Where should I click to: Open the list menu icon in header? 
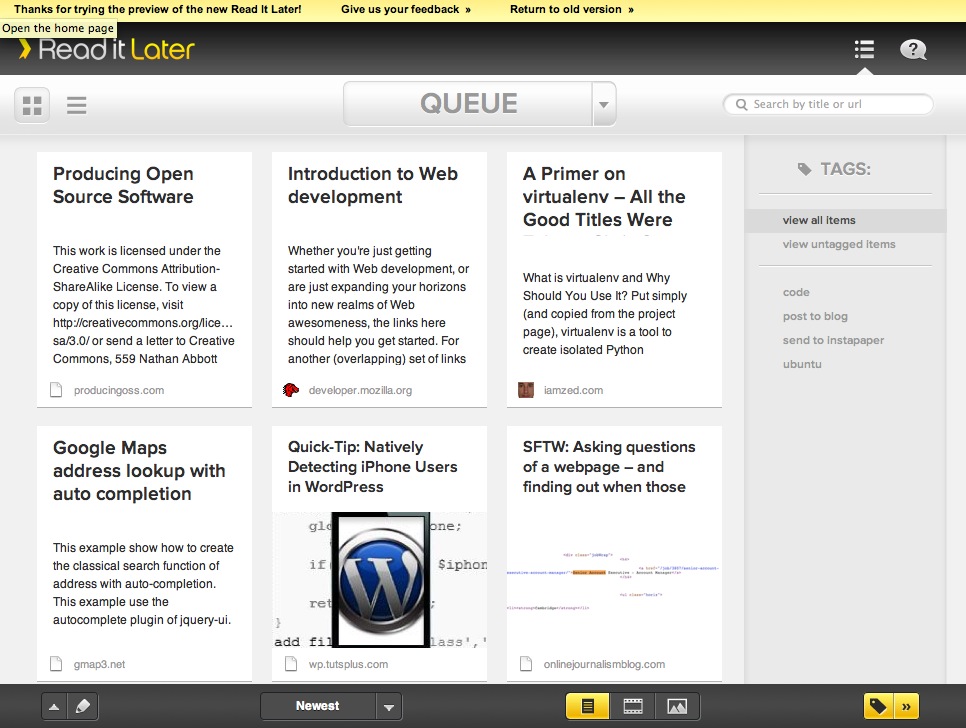(x=864, y=49)
